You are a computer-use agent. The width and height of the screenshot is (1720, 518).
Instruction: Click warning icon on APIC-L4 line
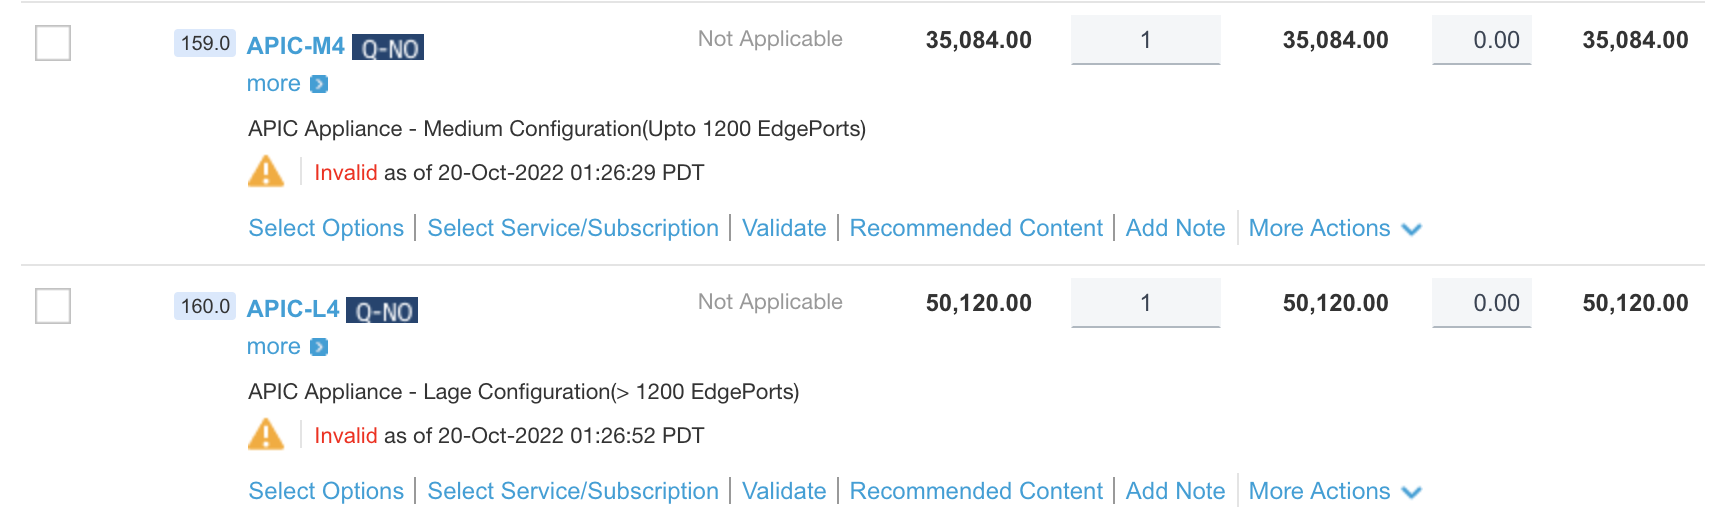[x=265, y=435]
